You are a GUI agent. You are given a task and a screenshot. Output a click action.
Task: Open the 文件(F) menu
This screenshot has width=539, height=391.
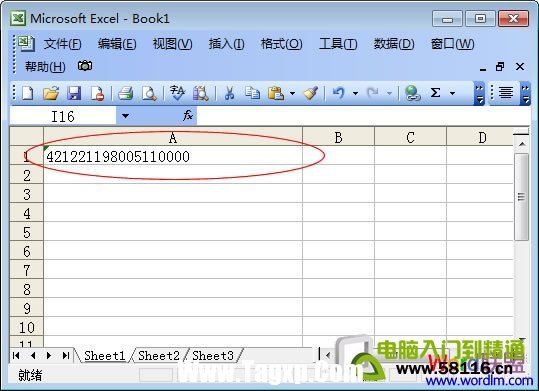[x=63, y=44]
